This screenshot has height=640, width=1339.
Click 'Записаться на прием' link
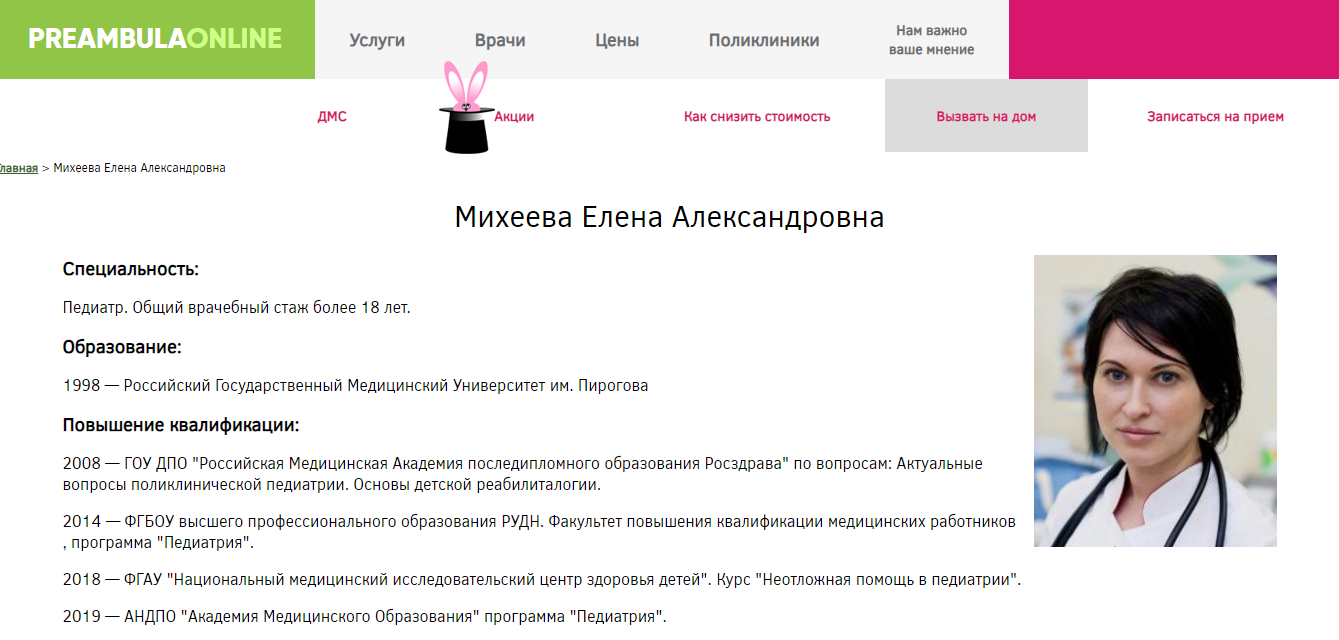pyautogui.click(x=1215, y=117)
